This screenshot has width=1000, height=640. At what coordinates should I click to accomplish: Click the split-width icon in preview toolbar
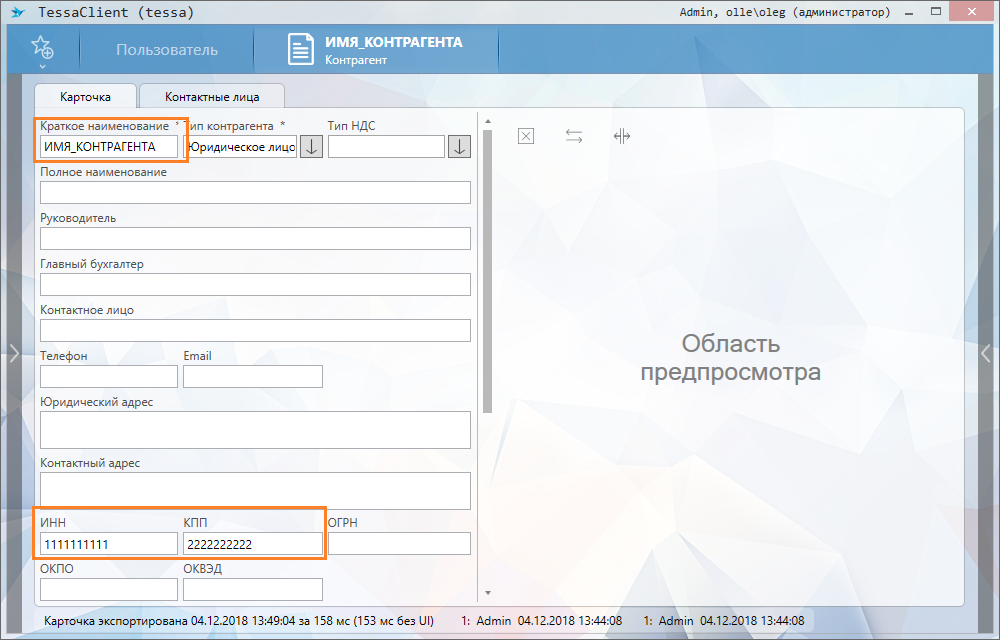622,136
